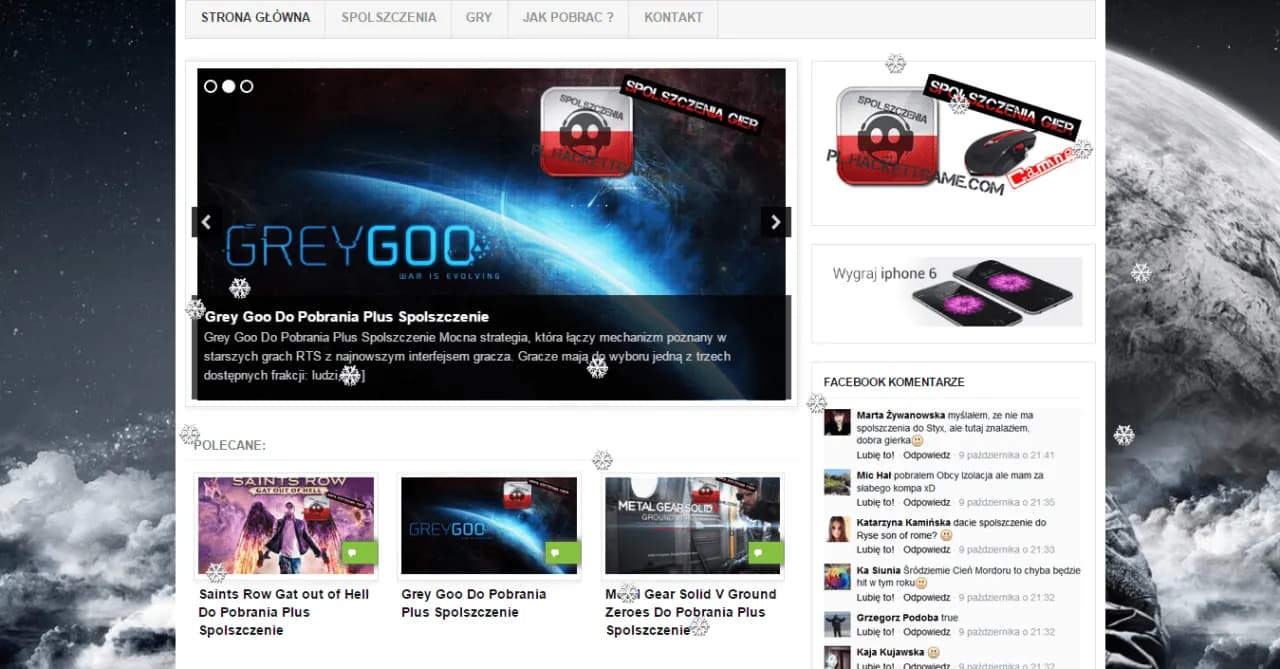Viewport: 1280px width, 669px height.
Task: Click Odpowiedz under Mic Hał's comment
Action: 926,502
